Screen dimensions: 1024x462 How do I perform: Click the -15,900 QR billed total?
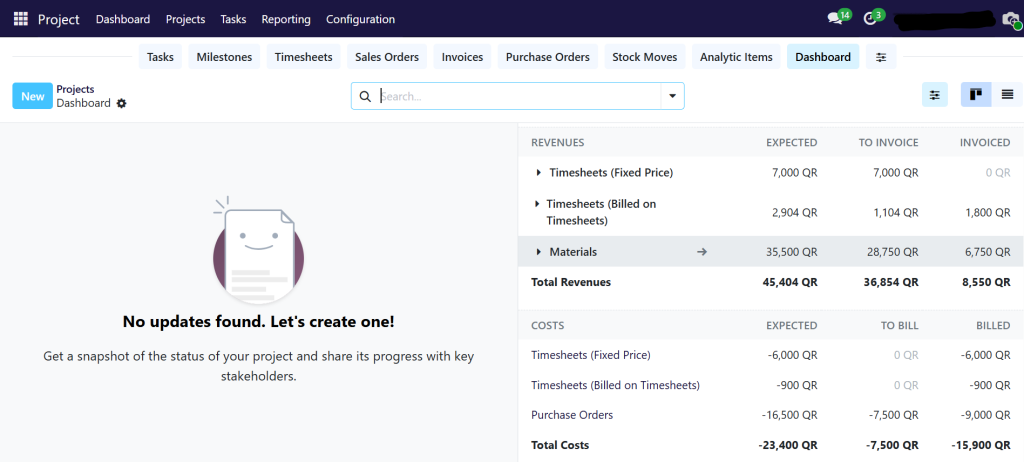(981, 445)
